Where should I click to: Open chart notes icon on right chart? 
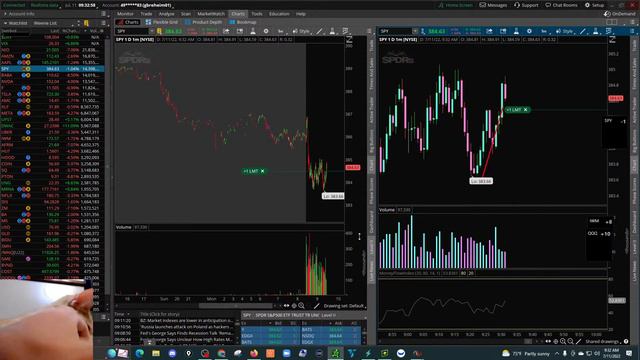(609, 31)
